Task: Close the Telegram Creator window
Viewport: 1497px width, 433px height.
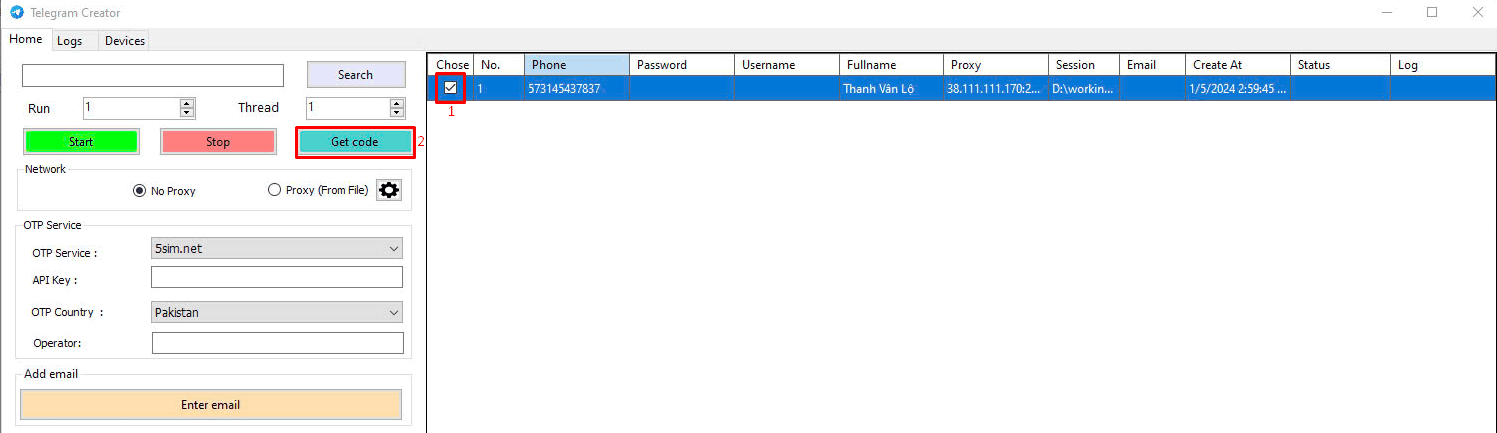Action: [1477, 12]
